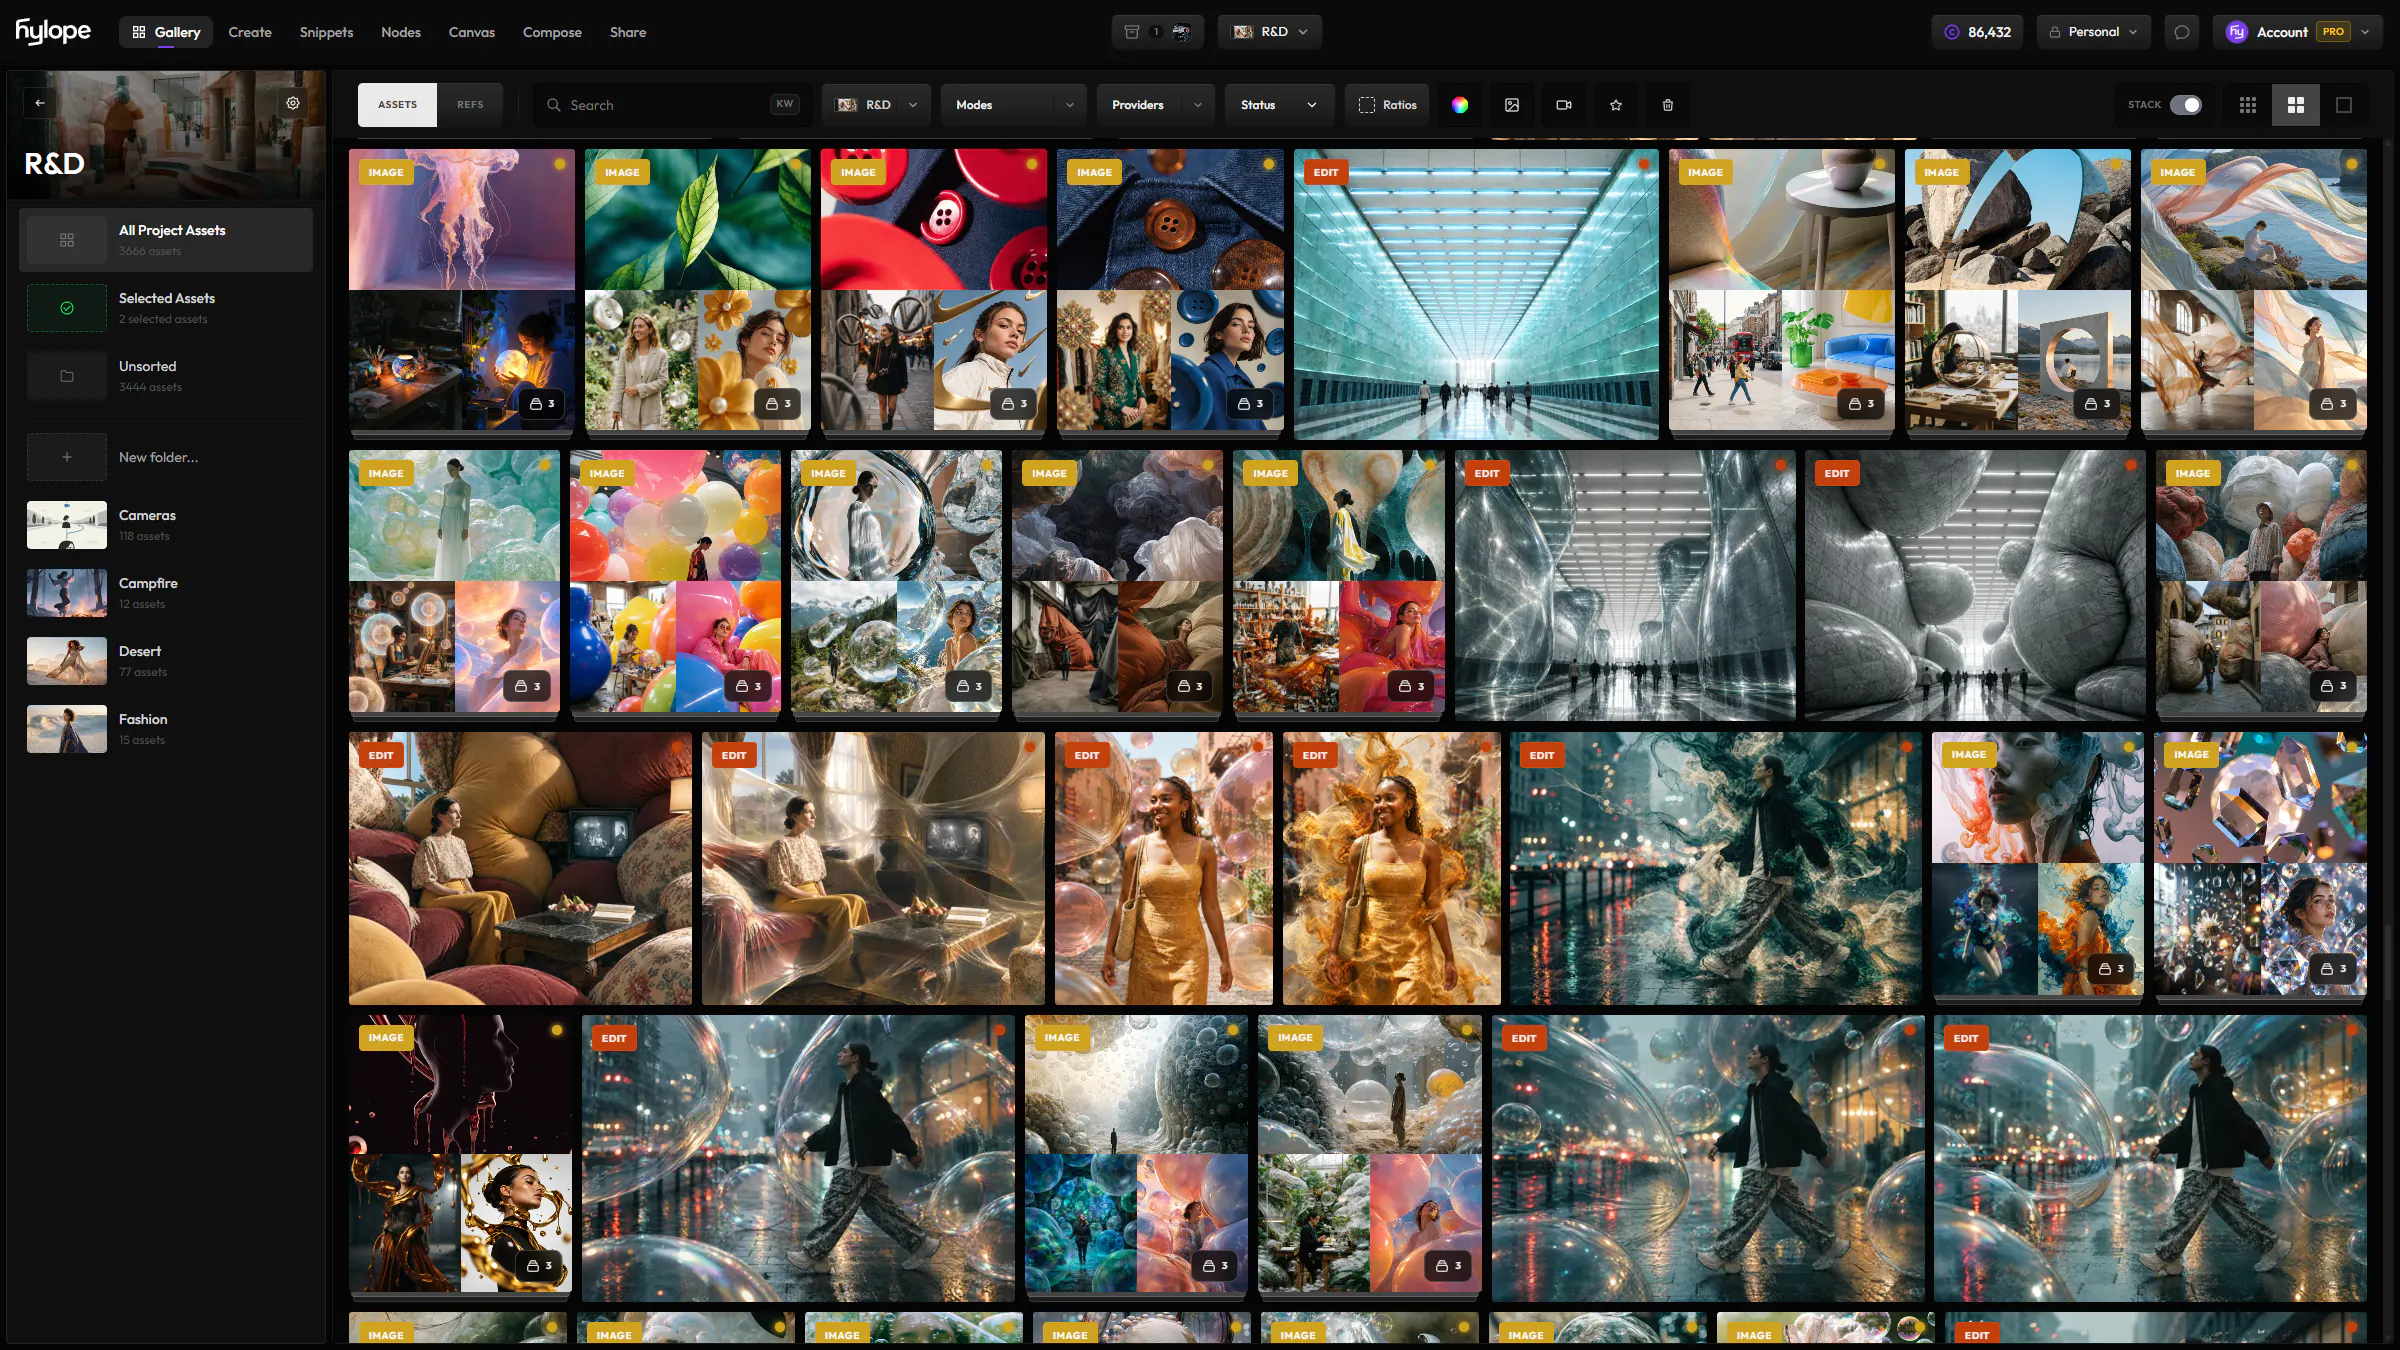This screenshot has height=1350, width=2400.
Task: Click the KW keyword toggle in search
Action: point(785,104)
